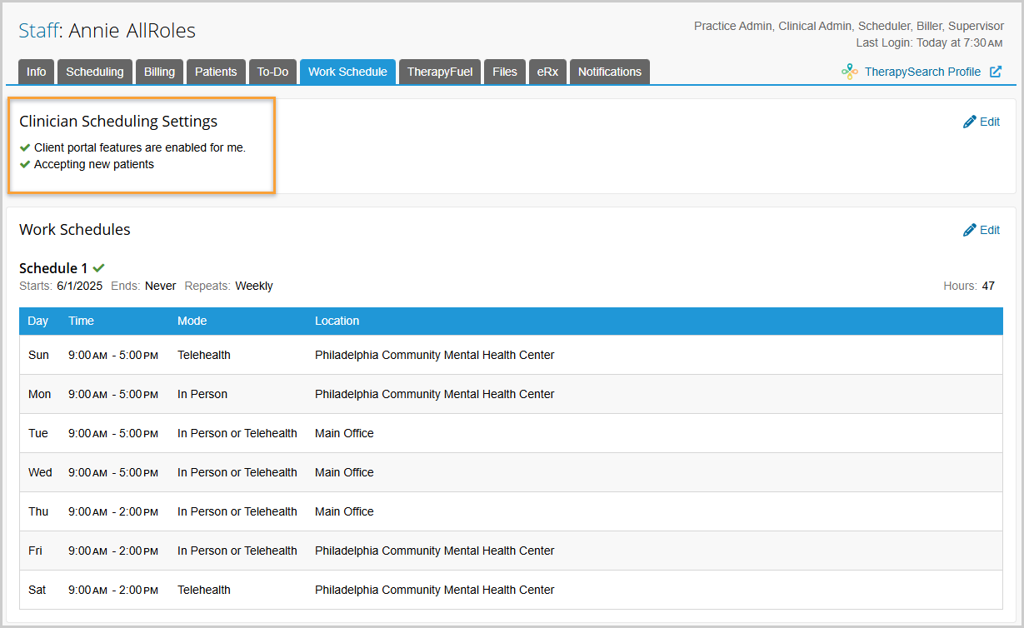The height and width of the screenshot is (628, 1024).
Task: Click the Ends Never value
Action: 161,286
